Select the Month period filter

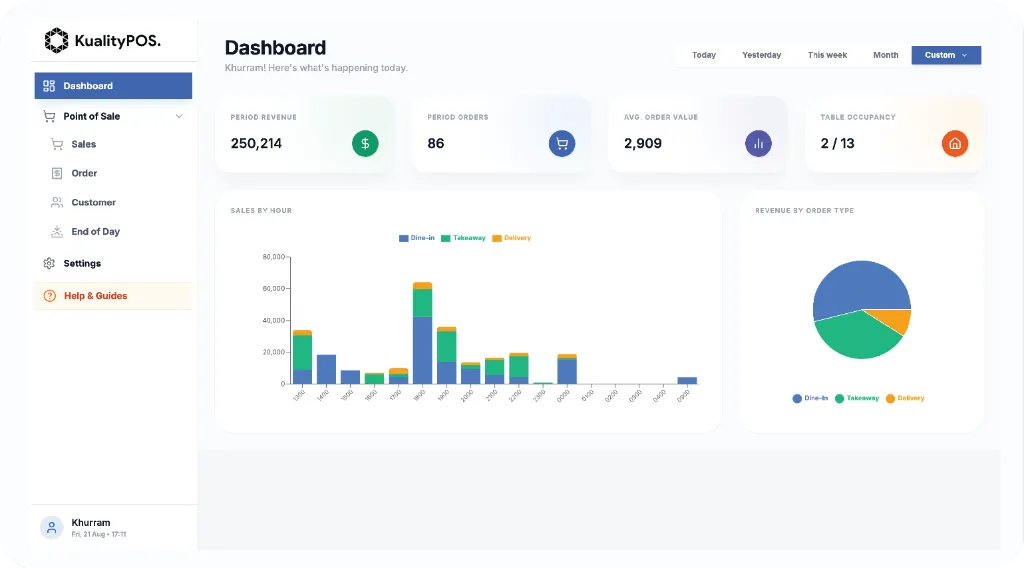click(x=886, y=55)
